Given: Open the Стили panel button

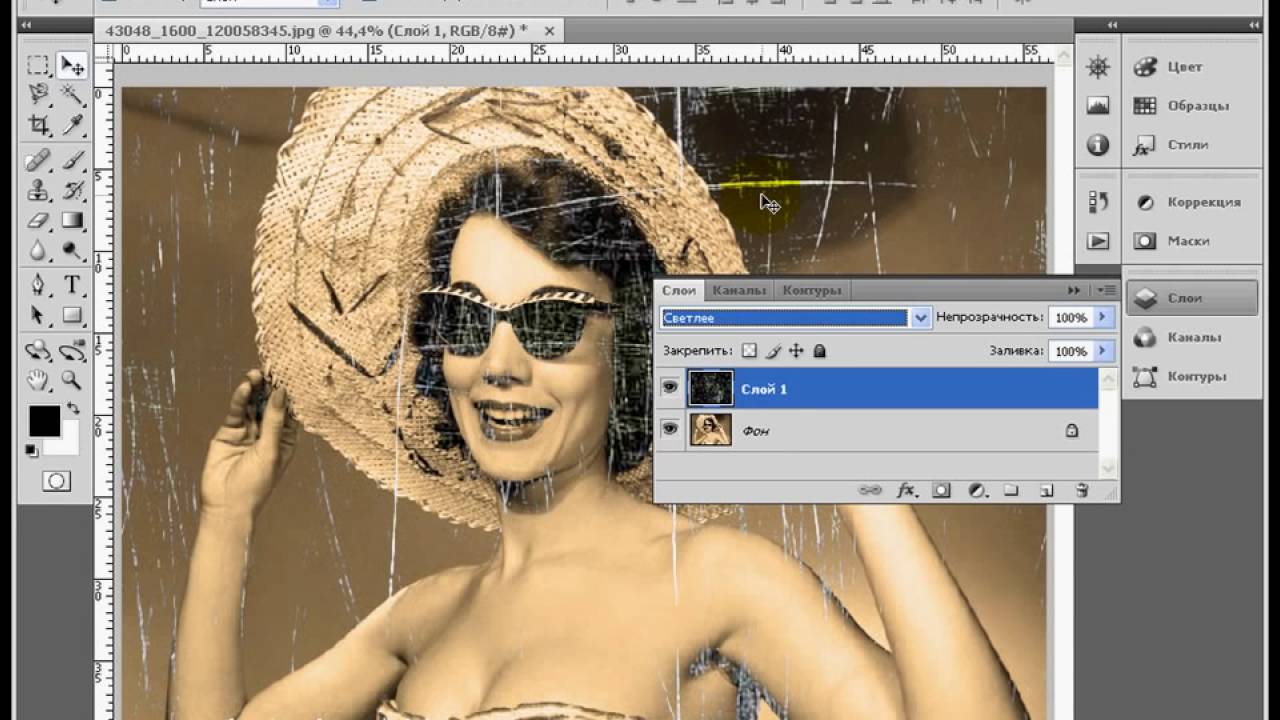Looking at the screenshot, I should (1173, 145).
